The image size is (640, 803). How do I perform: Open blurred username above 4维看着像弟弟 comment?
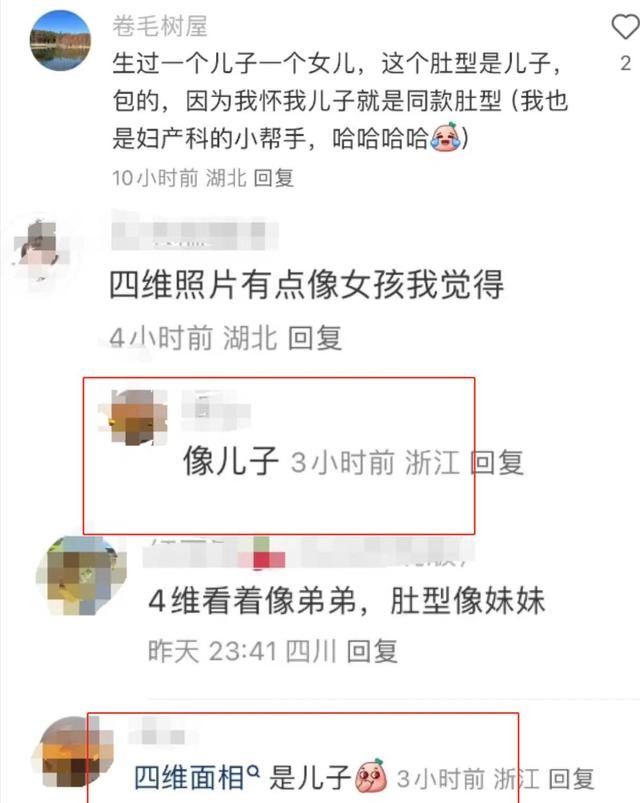(x=307, y=554)
